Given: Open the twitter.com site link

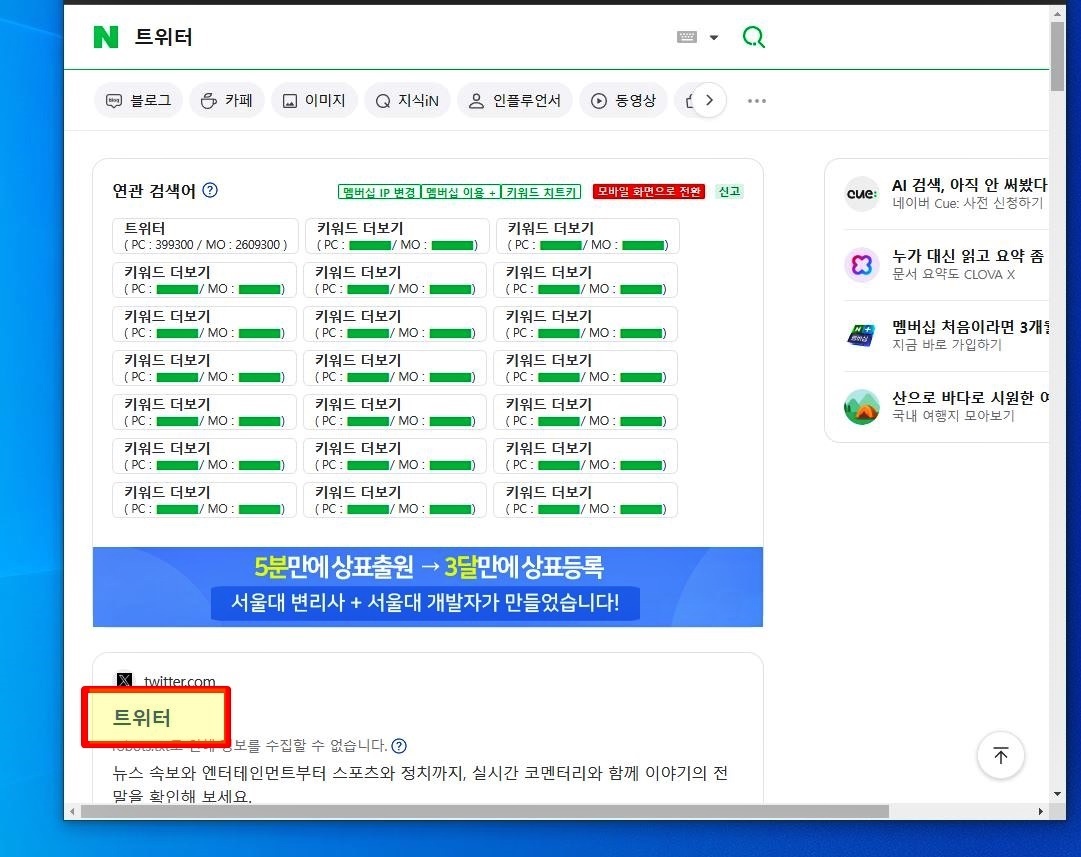Looking at the screenshot, I should [179, 681].
